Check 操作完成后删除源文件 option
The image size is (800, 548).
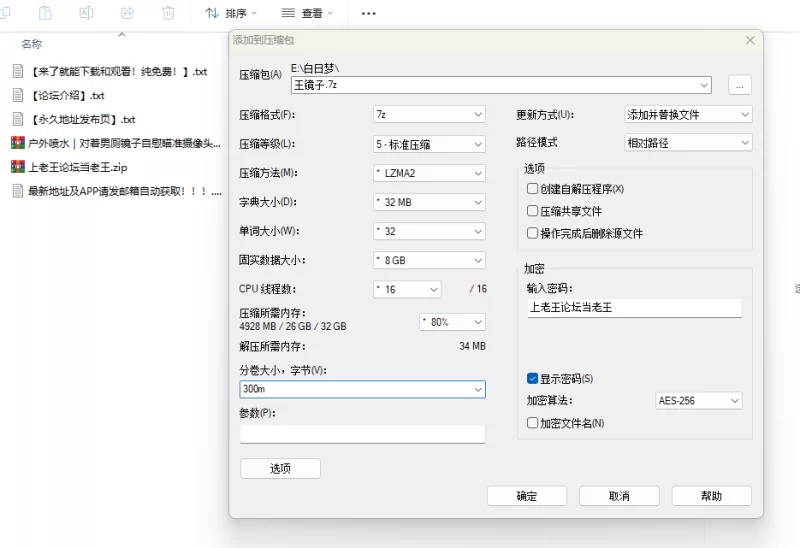[533, 233]
